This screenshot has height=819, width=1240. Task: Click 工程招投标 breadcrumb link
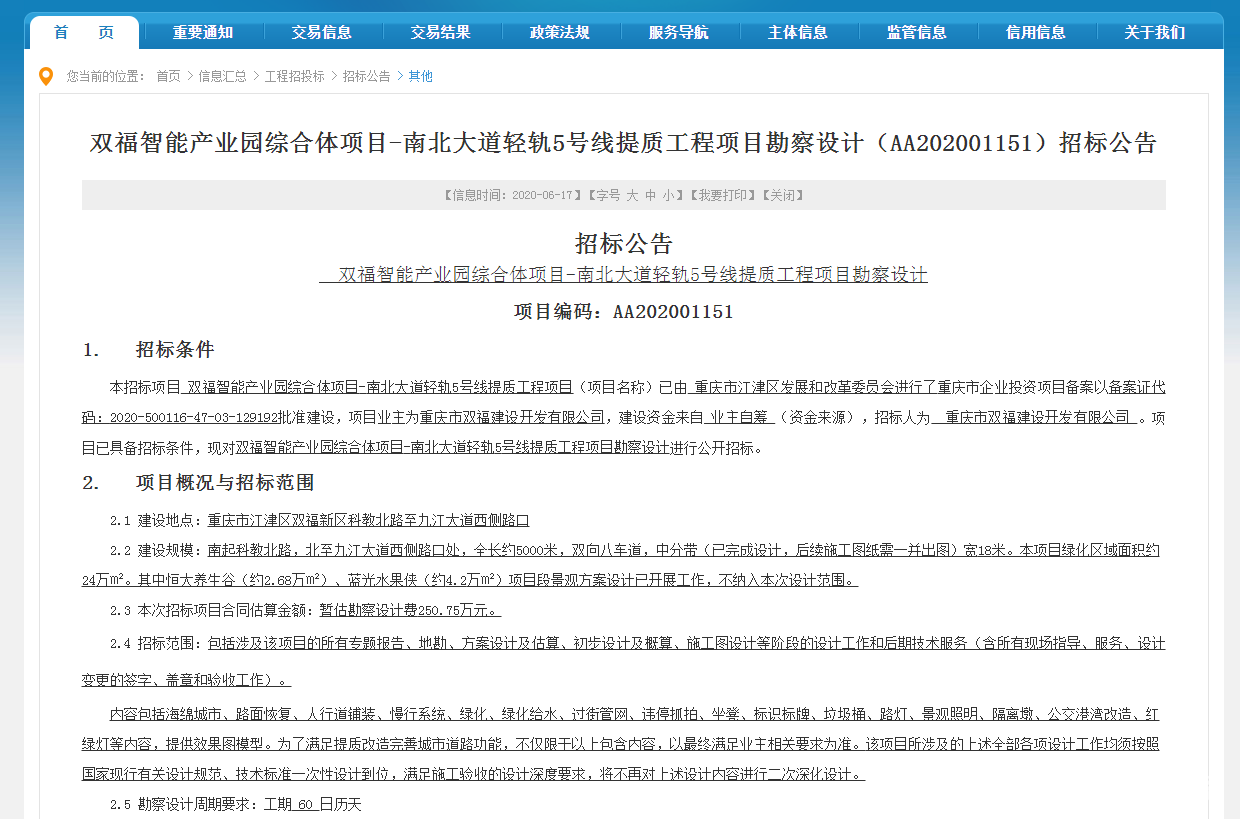(x=294, y=76)
